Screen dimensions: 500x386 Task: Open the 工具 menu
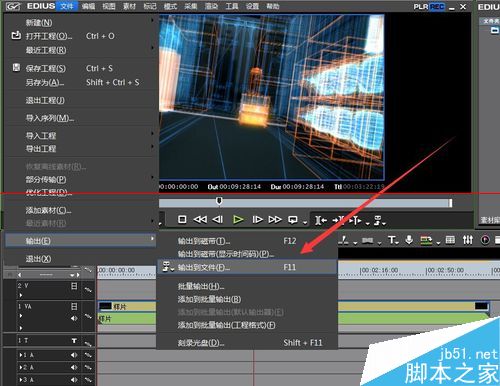click(x=232, y=6)
